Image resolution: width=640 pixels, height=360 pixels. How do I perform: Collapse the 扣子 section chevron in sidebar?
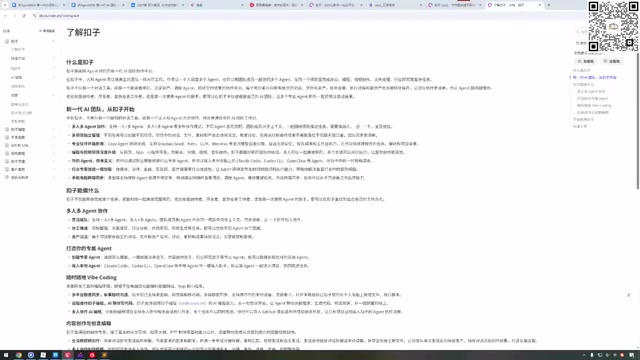pyautogui.click(x=53, y=41)
